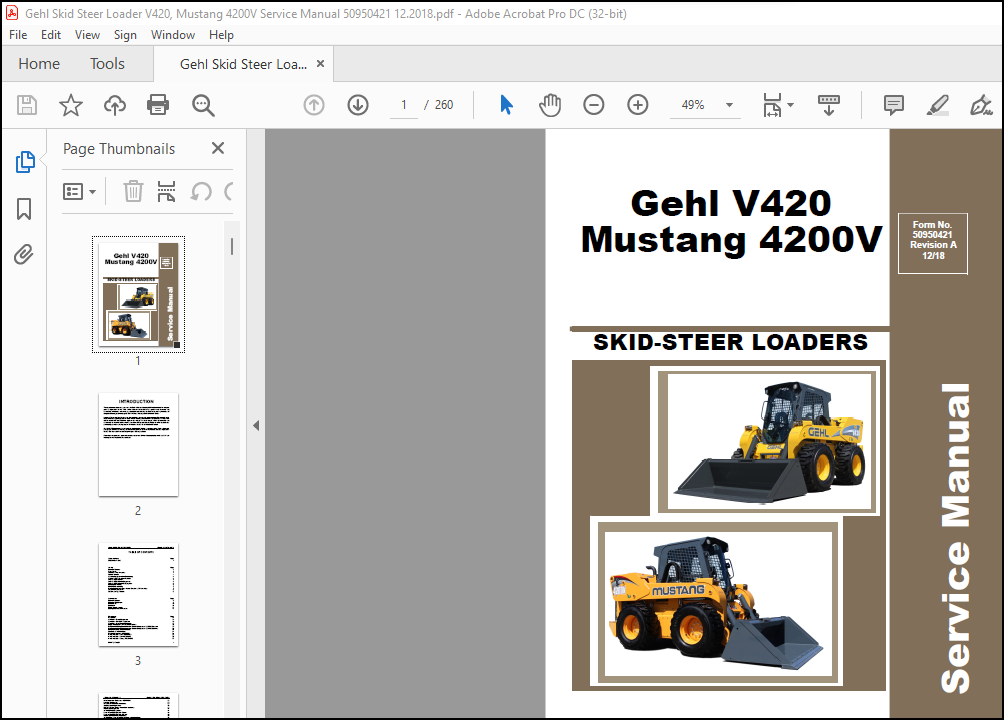1004x720 pixels.
Task: Open the Bookmarks panel
Action: [x=24, y=209]
